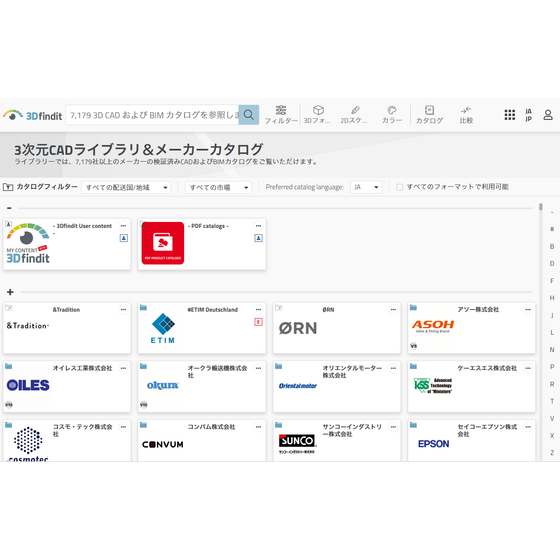
Task: Open the EPSON catalog logo
Action: (433, 444)
